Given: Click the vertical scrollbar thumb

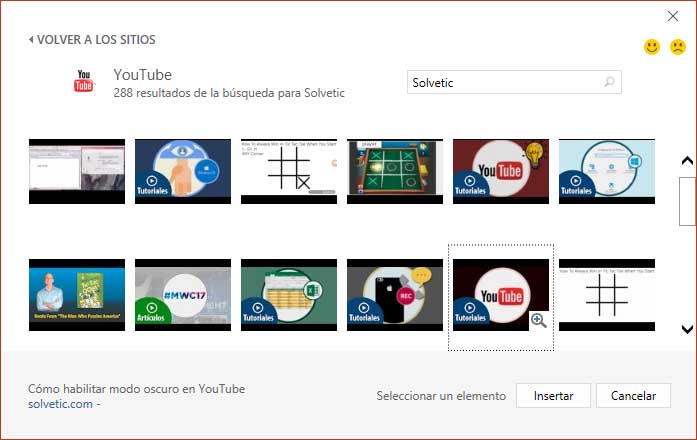Looking at the screenshot, I should (x=687, y=201).
